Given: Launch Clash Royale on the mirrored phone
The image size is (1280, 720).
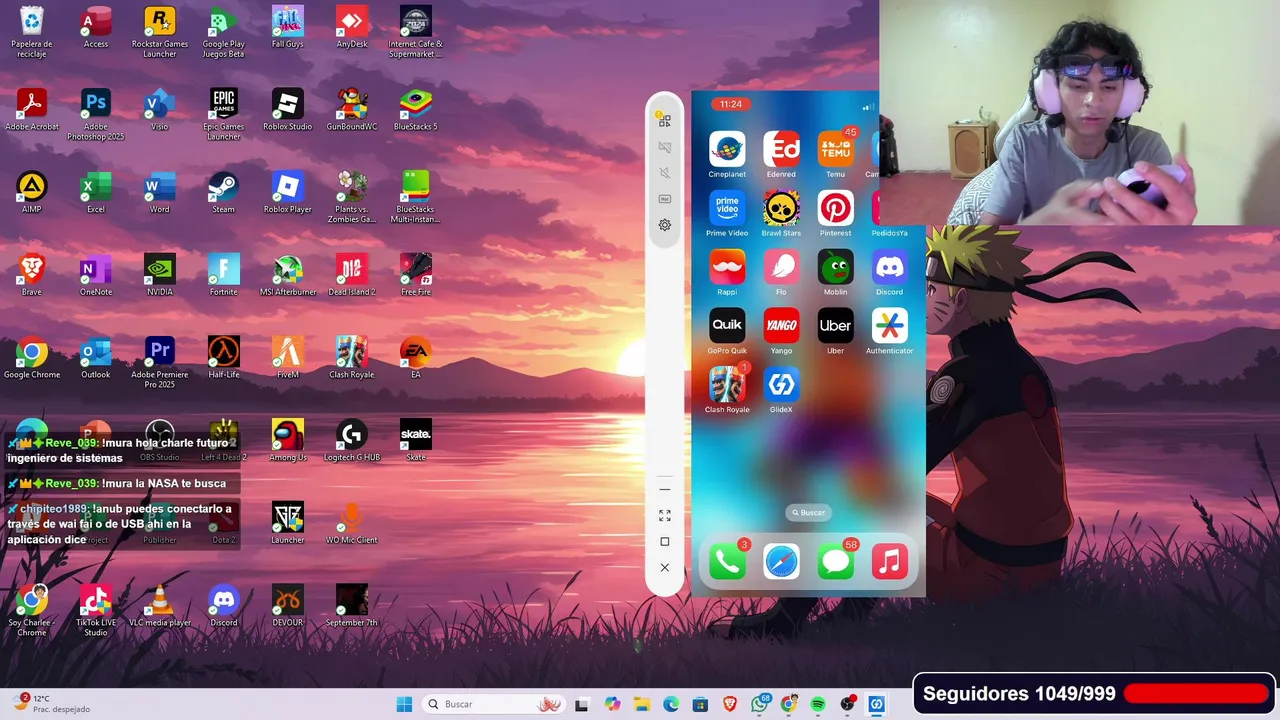Looking at the screenshot, I should [727, 384].
